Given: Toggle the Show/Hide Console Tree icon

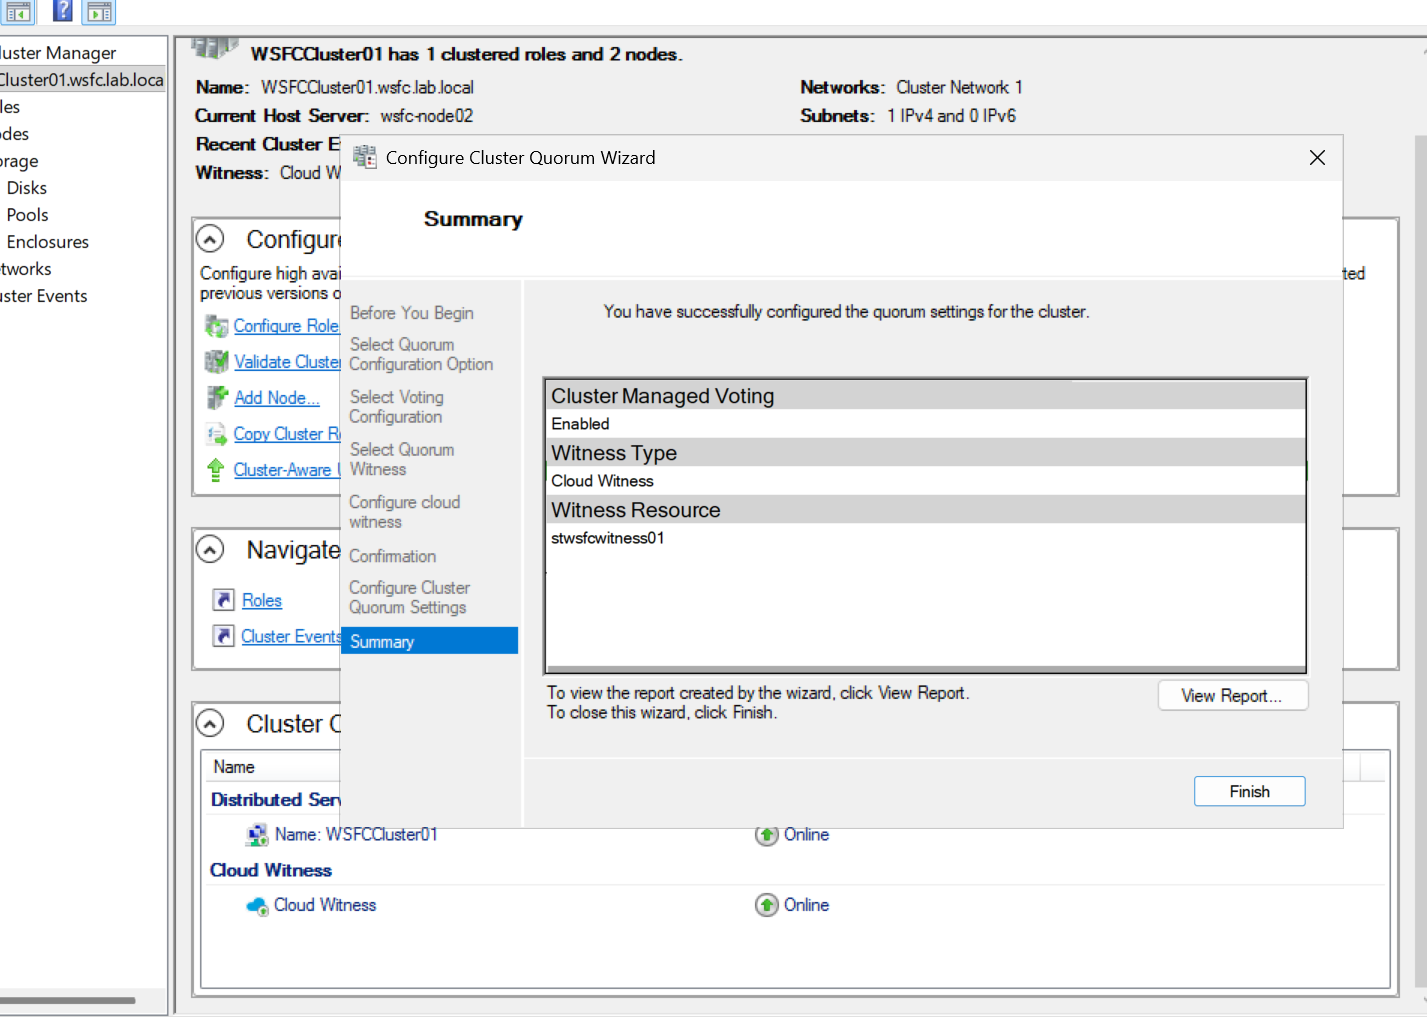Looking at the screenshot, I should (x=18, y=11).
